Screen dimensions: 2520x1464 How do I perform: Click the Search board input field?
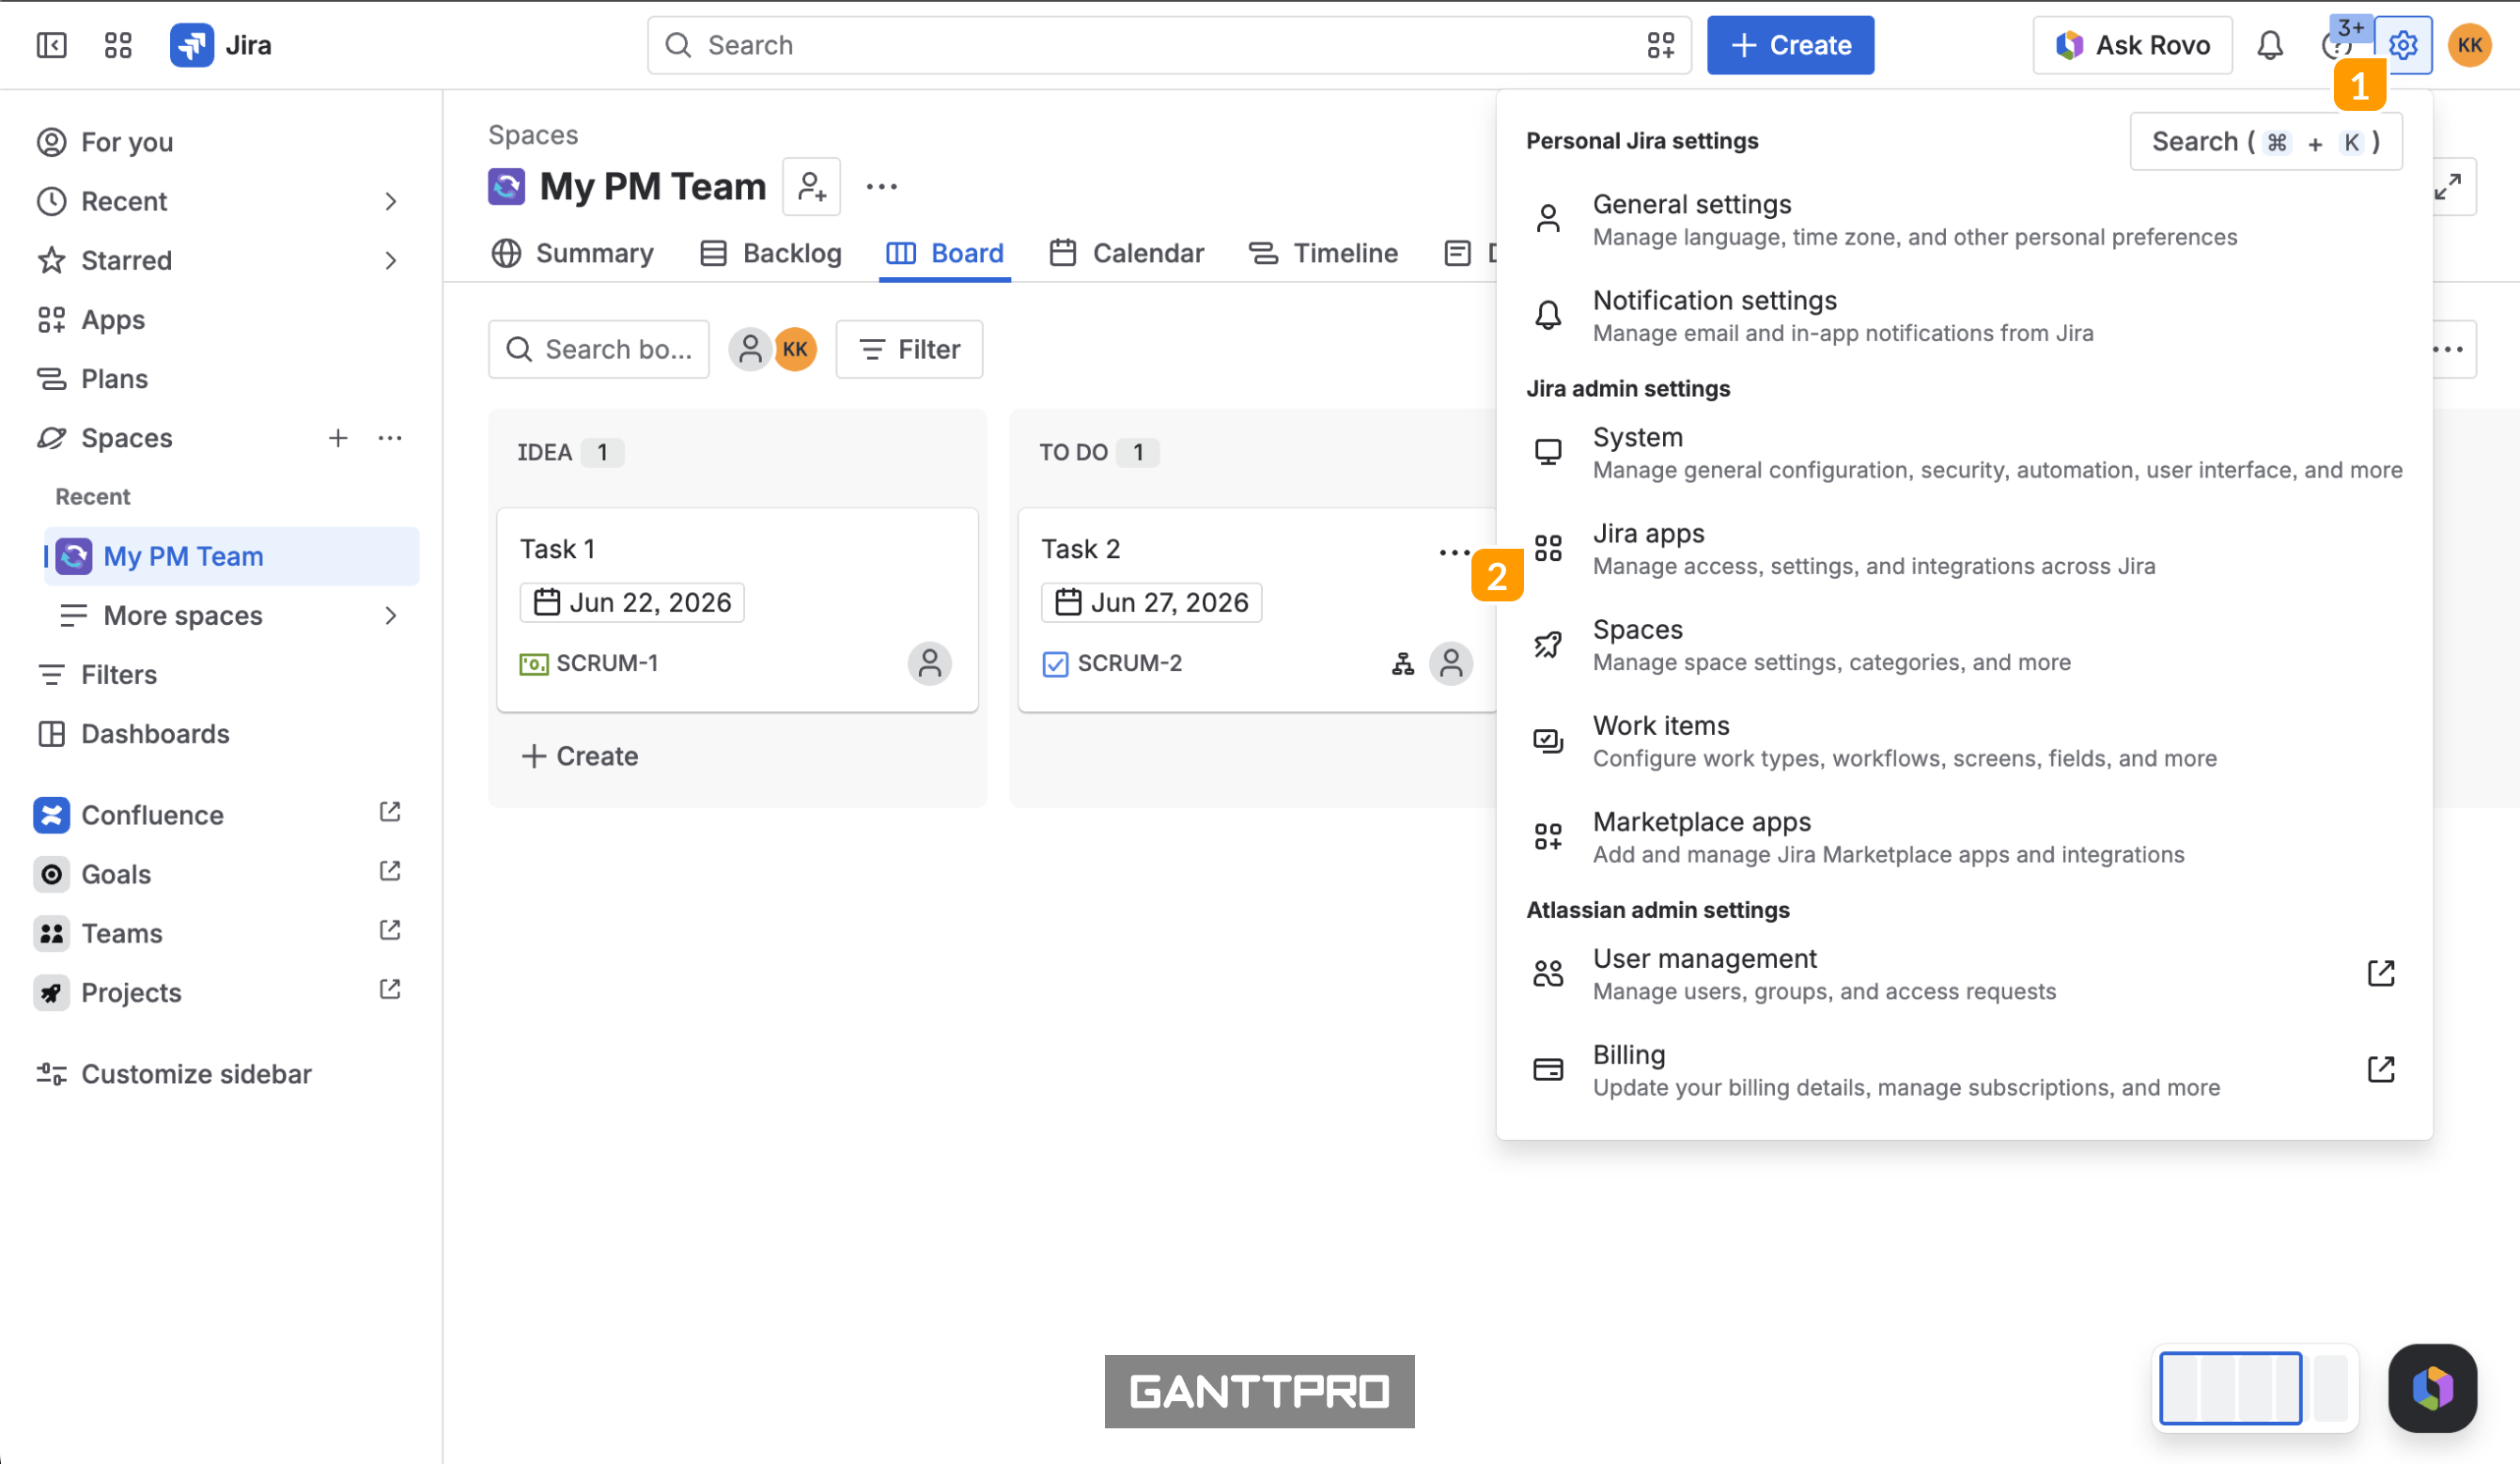point(599,349)
